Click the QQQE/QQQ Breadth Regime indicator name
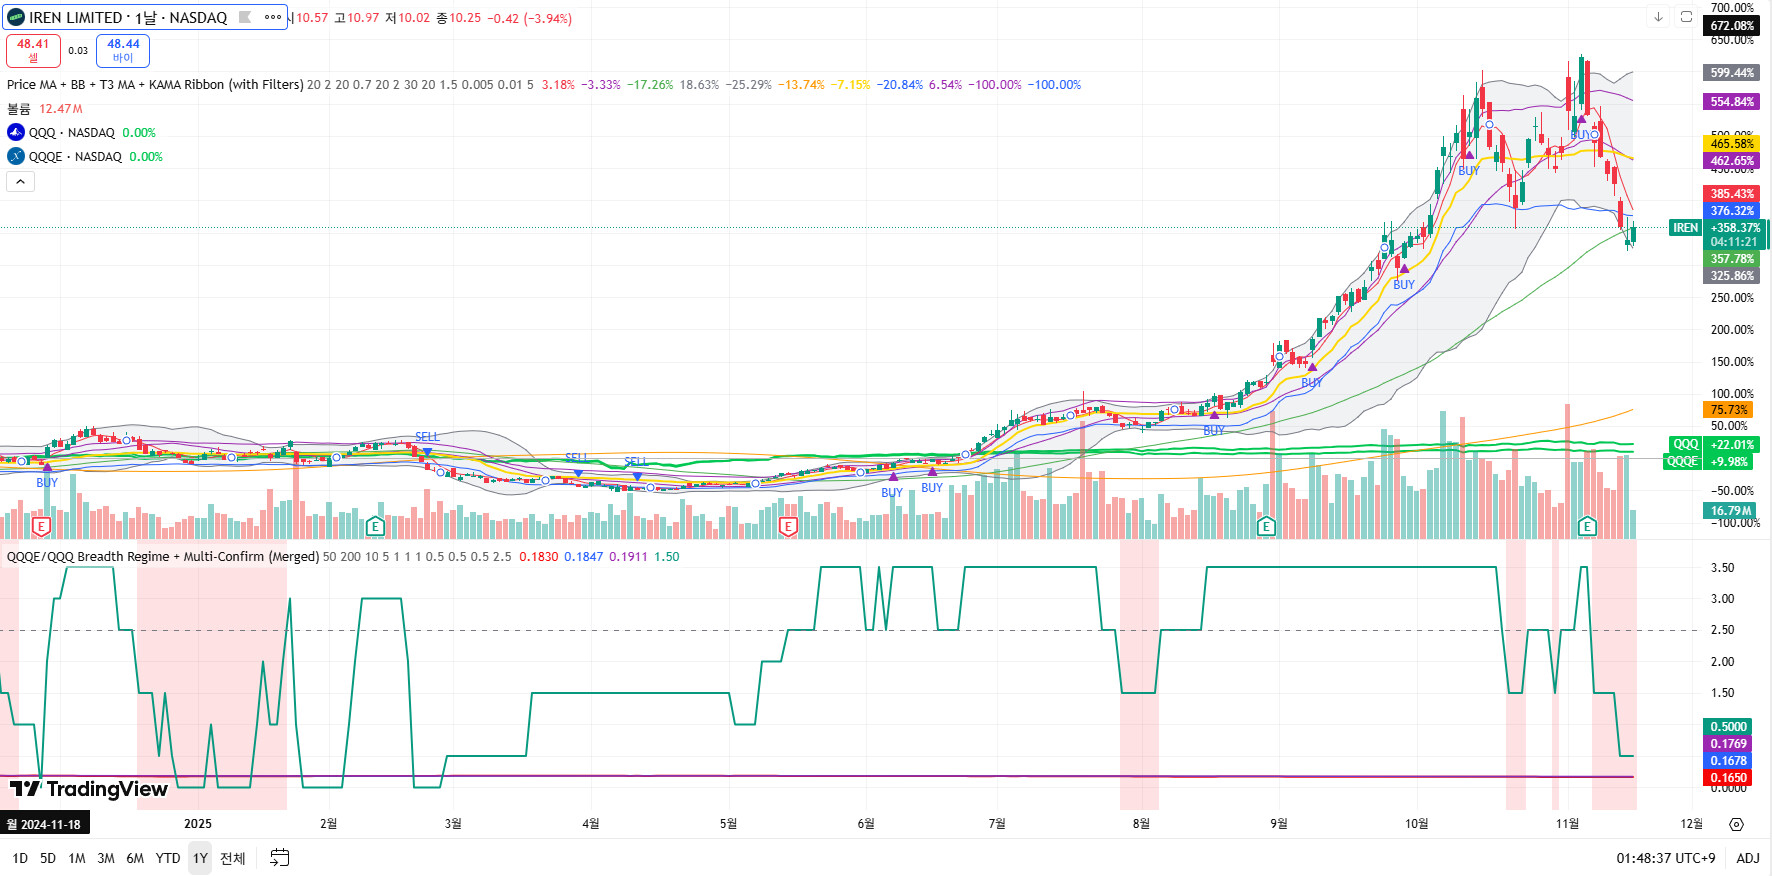The width and height of the screenshot is (1772, 876). pyautogui.click(x=163, y=557)
